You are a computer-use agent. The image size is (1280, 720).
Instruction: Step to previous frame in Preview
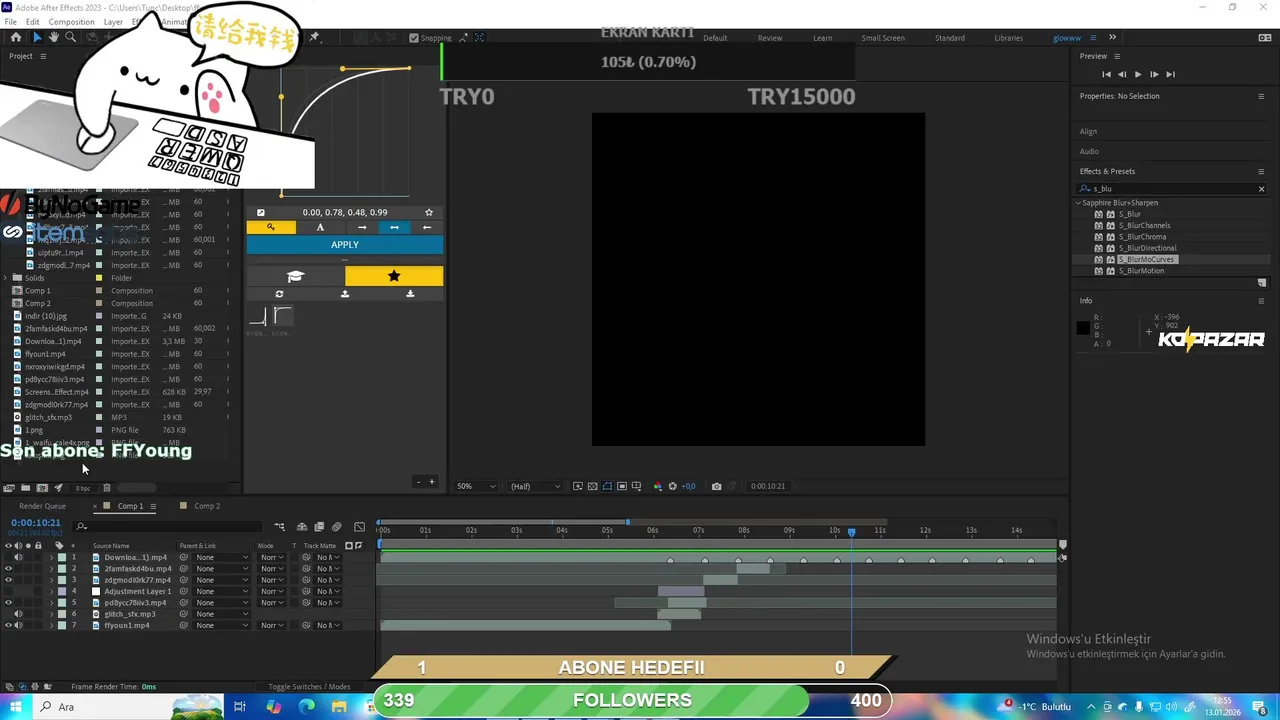[1122, 74]
